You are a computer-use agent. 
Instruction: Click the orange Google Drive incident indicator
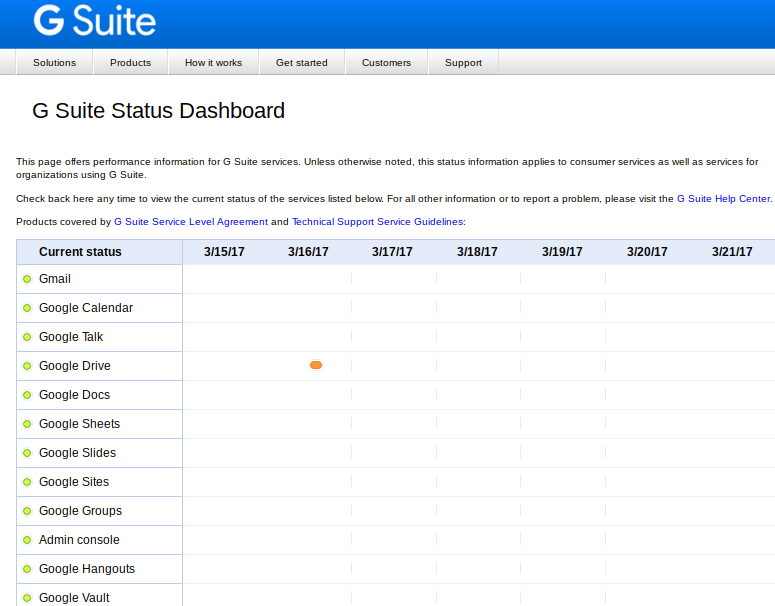click(x=316, y=366)
